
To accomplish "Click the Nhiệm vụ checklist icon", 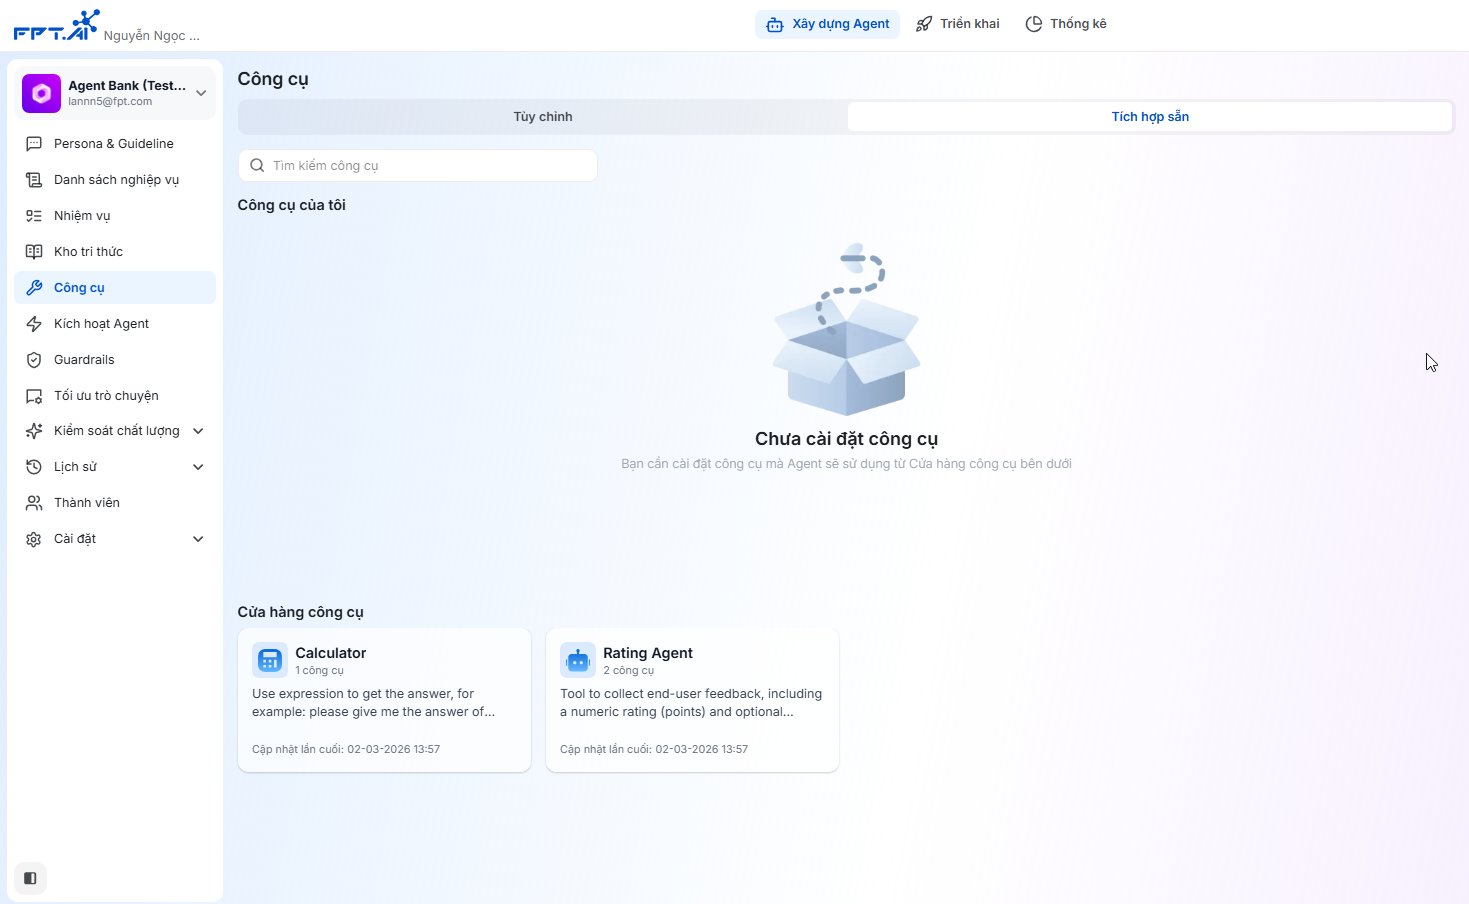I will click(x=34, y=216).
